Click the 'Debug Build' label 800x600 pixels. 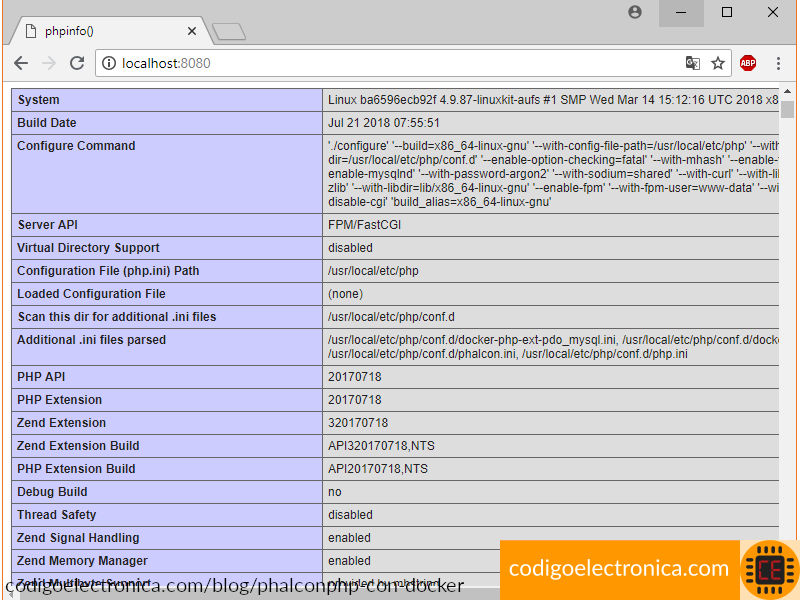52,492
